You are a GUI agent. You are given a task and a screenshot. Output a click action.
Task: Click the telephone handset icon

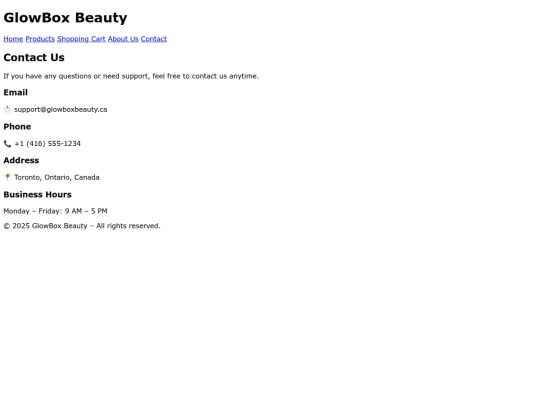coord(8,144)
